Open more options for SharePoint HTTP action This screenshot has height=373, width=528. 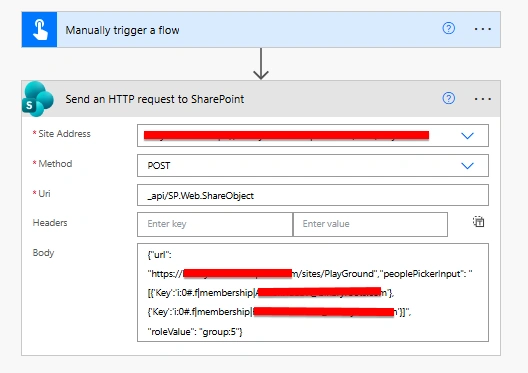pos(483,99)
